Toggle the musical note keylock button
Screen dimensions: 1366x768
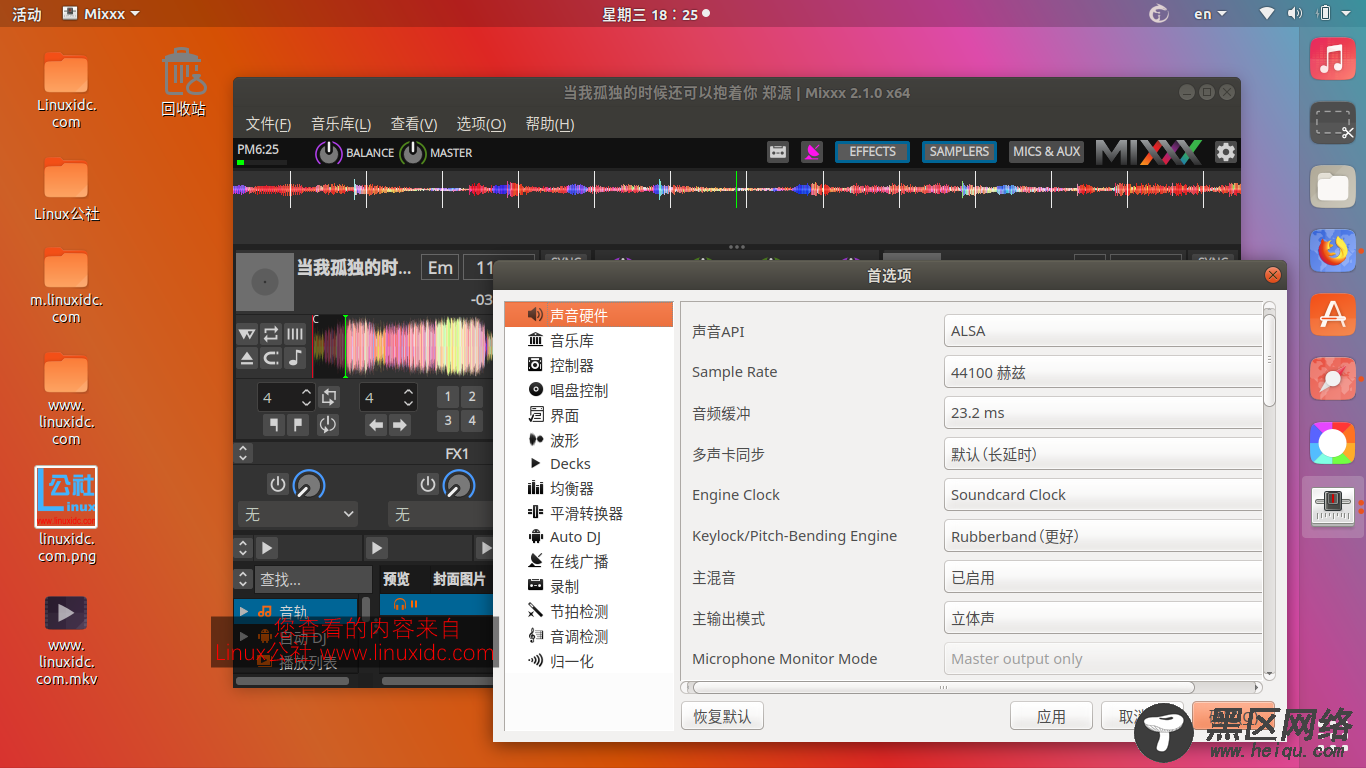click(295, 358)
